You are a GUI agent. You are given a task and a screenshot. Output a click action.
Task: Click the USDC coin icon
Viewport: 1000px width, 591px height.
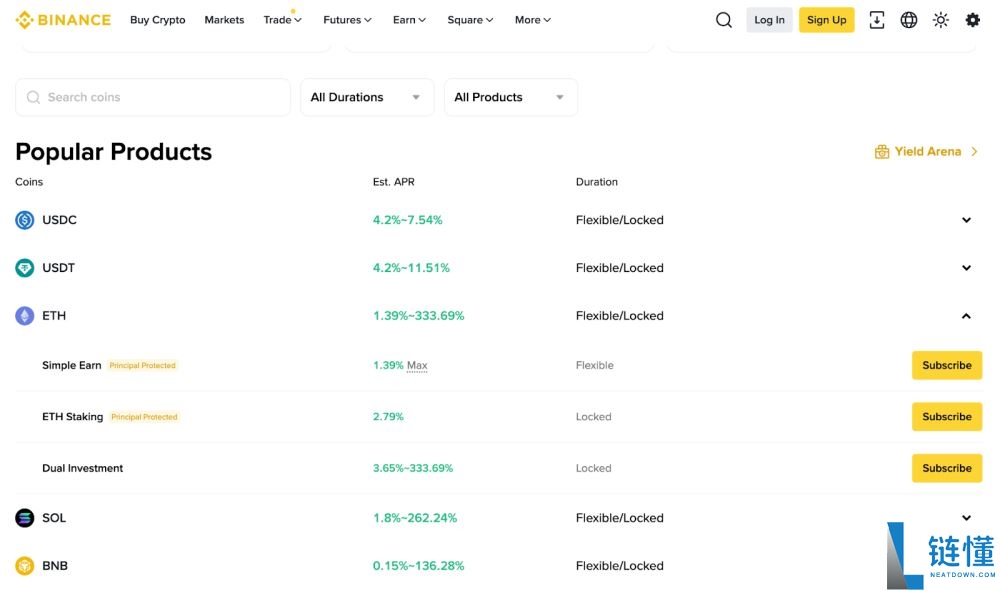[24, 220]
